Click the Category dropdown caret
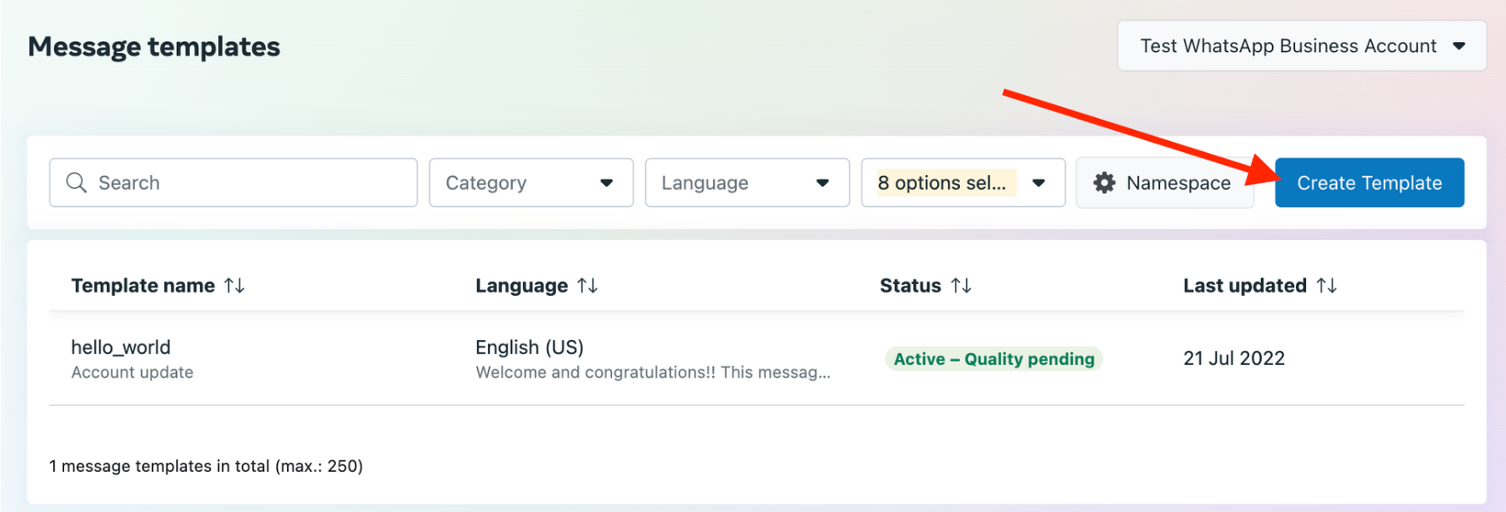Screen dimensions: 1506x512 click(606, 183)
